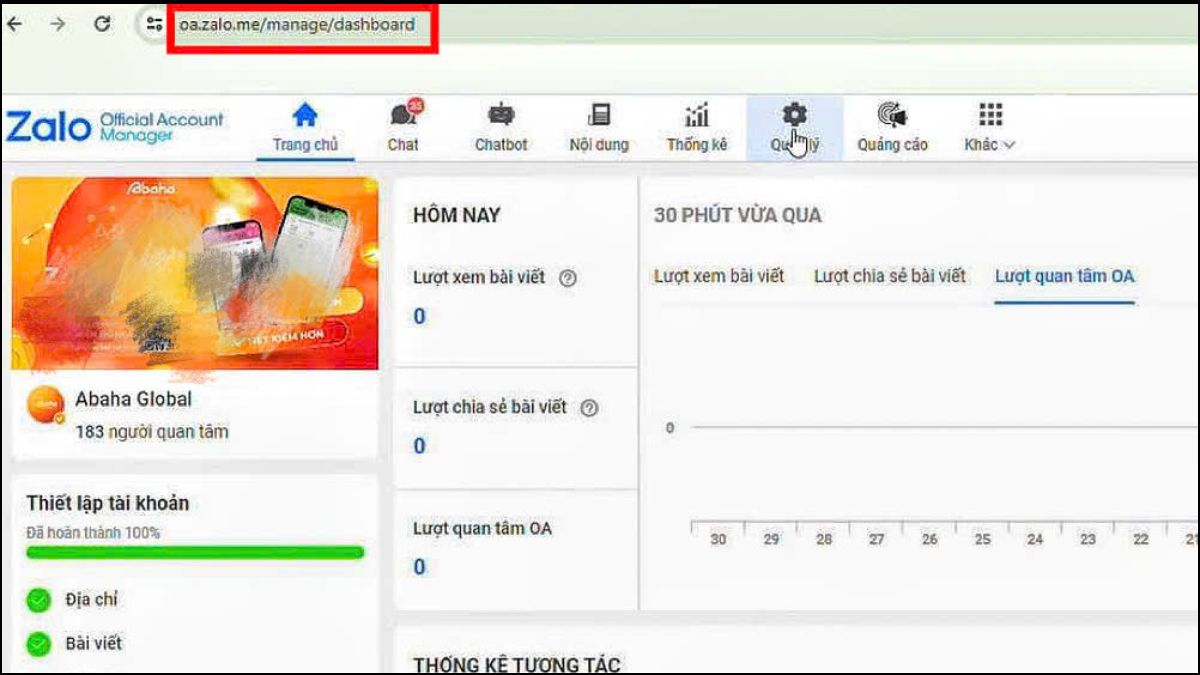The image size is (1200, 675).
Task: Click the Lượt quan tâm OA stat label
Action: pos(482,528)
